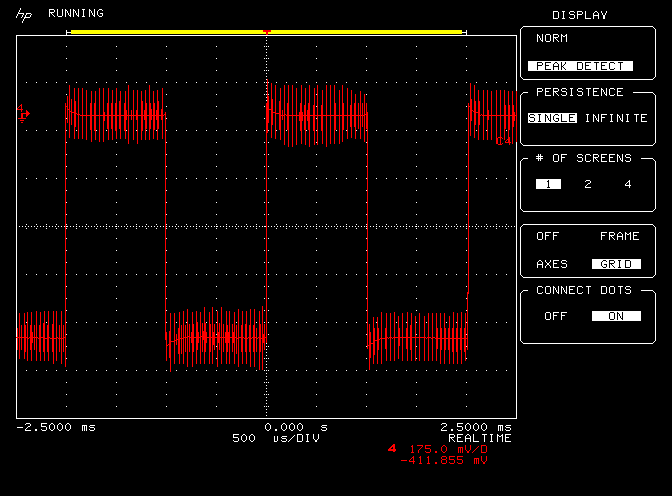Set persistence to INFINITE

click(616, 118)
